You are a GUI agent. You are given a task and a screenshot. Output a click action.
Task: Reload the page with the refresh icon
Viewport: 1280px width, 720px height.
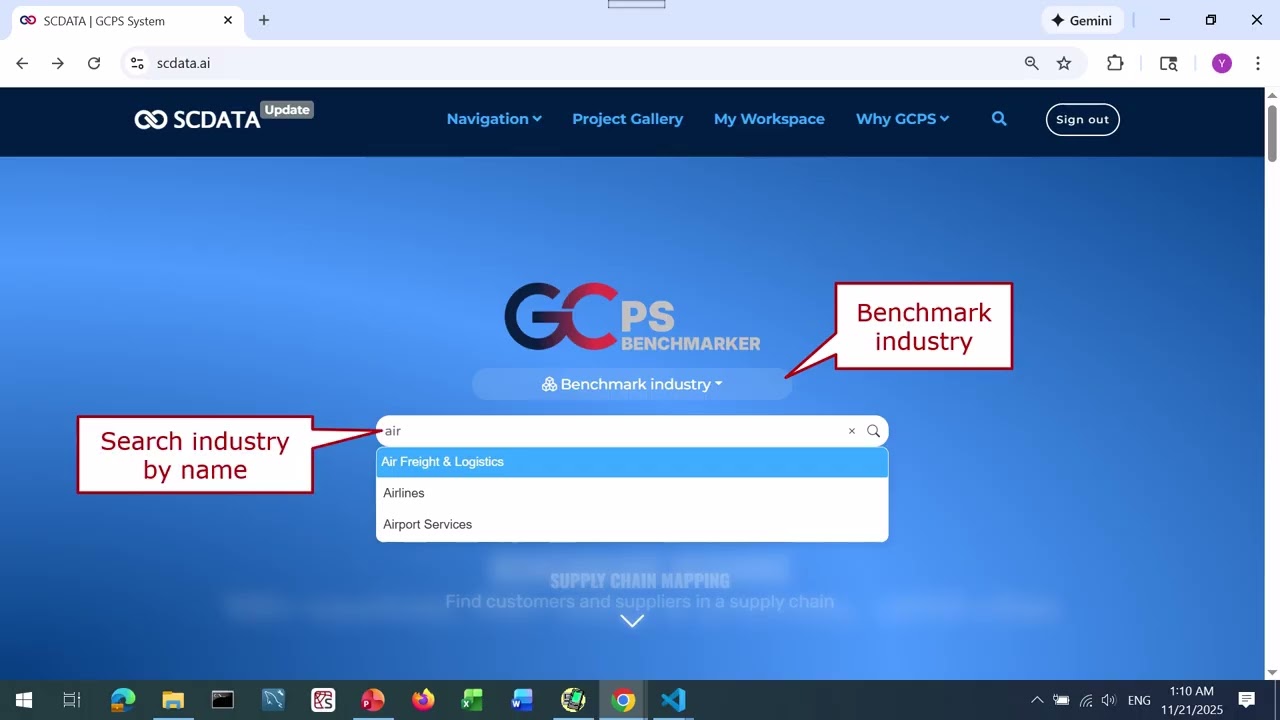coord(94,63)
